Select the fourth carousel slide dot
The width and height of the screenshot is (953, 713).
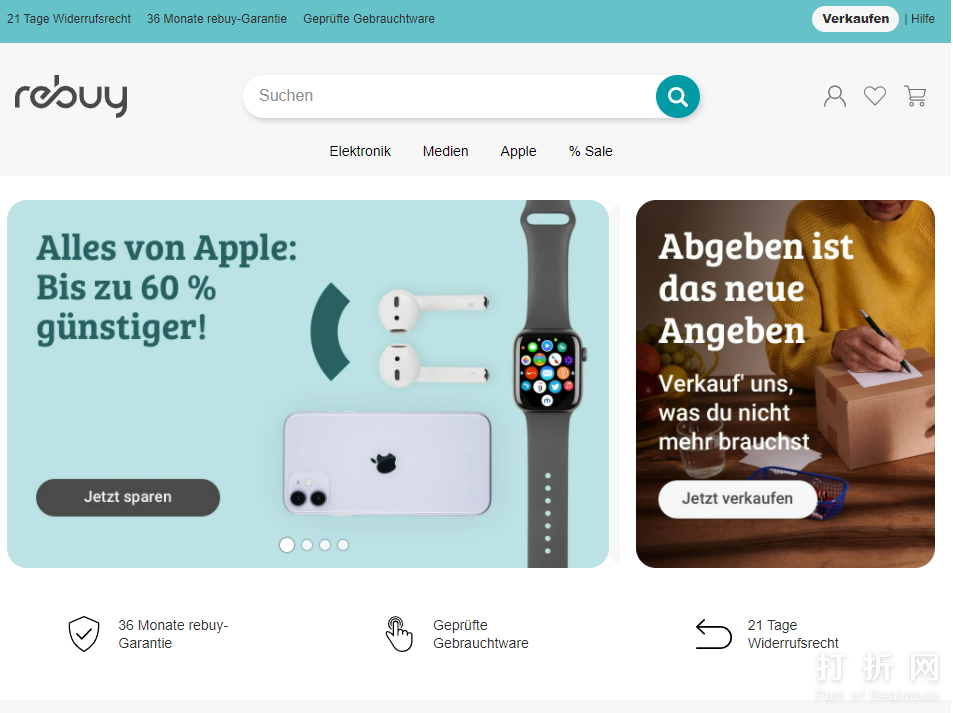coord(343,545)
